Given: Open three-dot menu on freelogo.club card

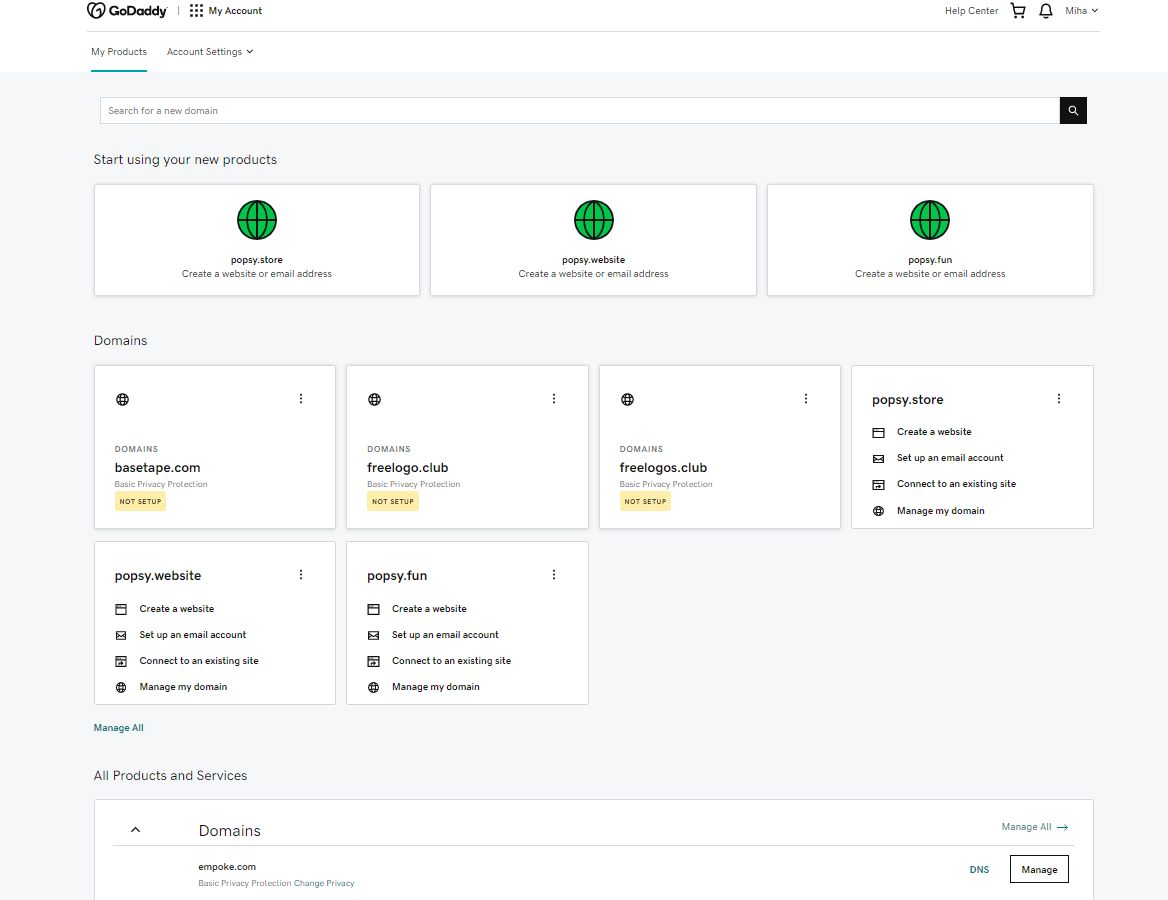Looking at the screenshot, I should pyautogui.click(x=554, y=399).
